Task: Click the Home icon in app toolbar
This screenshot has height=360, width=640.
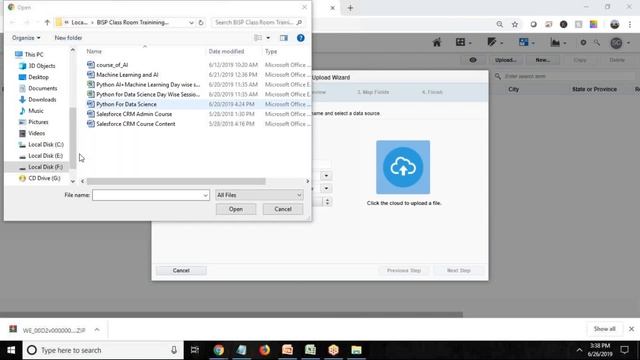Action: click(437, 42)
